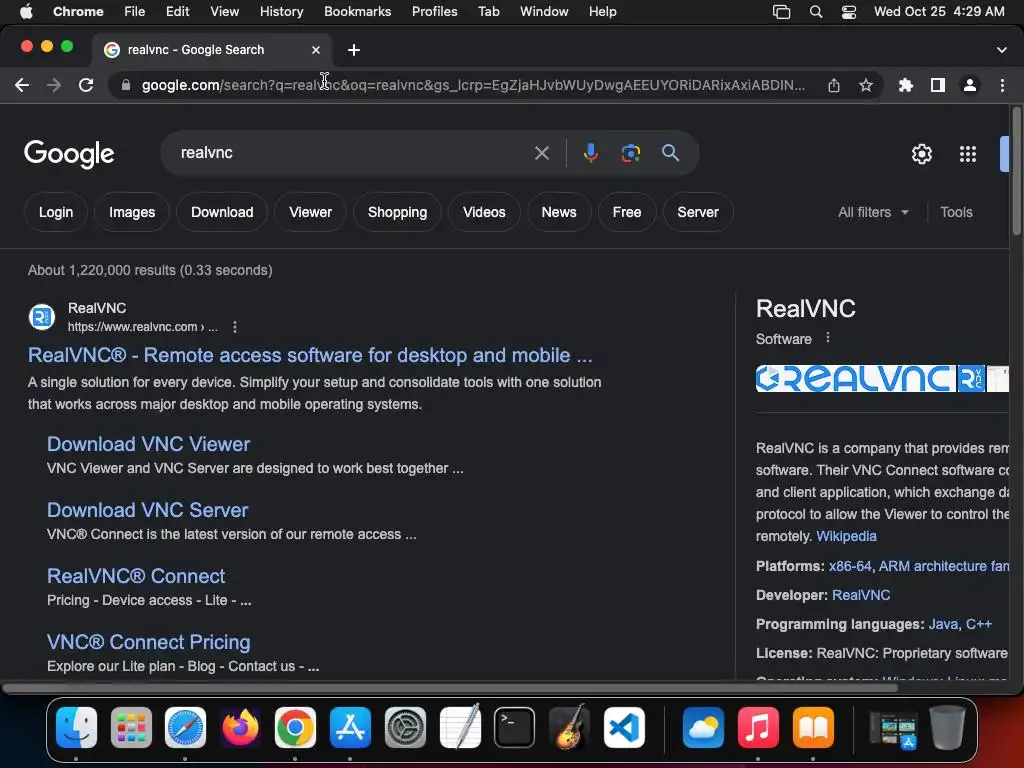This screenshot has width=1024, height=768.
Task: Apply the Shopping search chip
Action: coord(397,212)
